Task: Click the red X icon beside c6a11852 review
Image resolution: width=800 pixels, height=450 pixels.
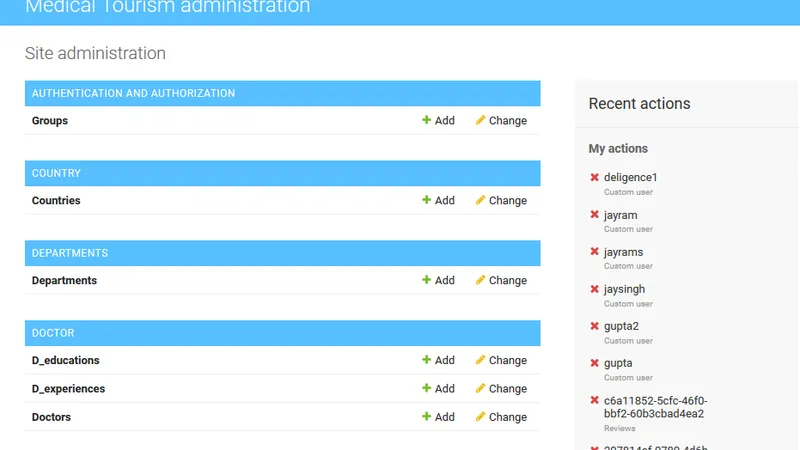Action: coord(594,400)
